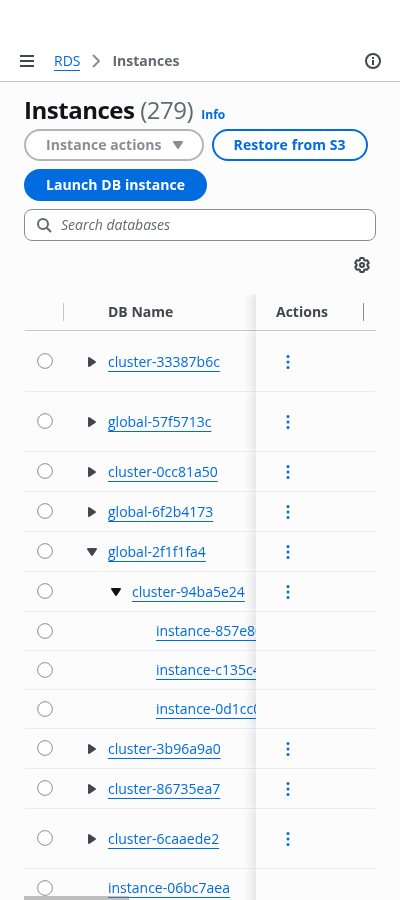Go to RDS breadcrumb link

(x=67, y=61)
